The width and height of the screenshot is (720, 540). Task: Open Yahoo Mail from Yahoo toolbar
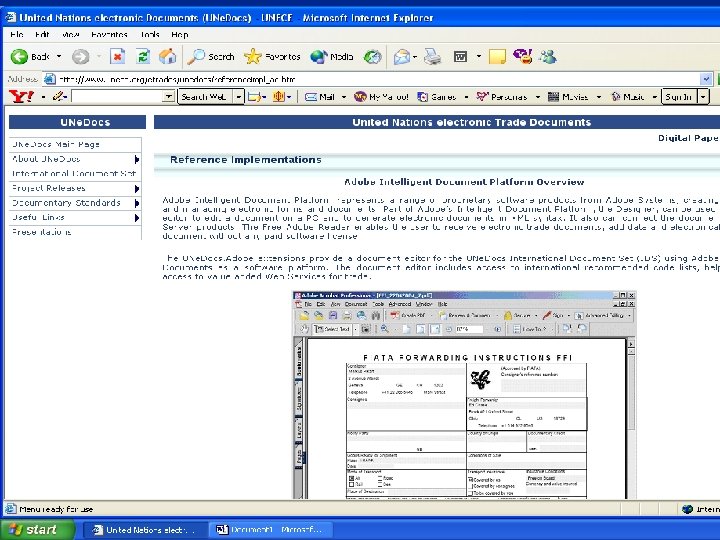point(320,97)
